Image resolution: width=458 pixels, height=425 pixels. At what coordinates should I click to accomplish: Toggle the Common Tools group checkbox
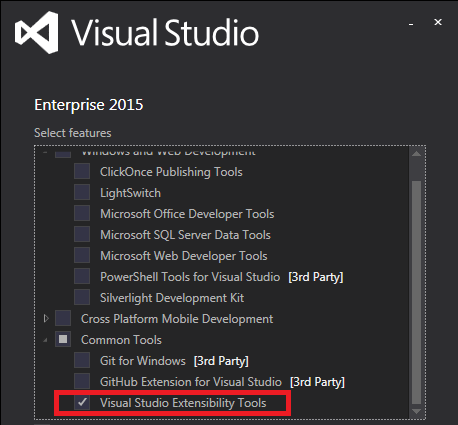coord(63,339)
